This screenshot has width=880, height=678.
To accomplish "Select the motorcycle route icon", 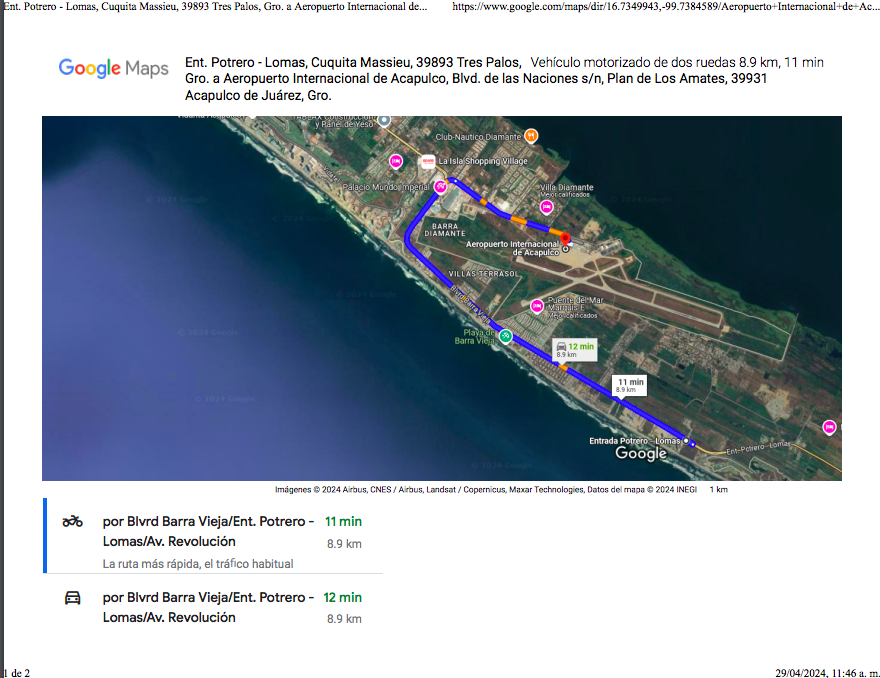I will point(72,521).
